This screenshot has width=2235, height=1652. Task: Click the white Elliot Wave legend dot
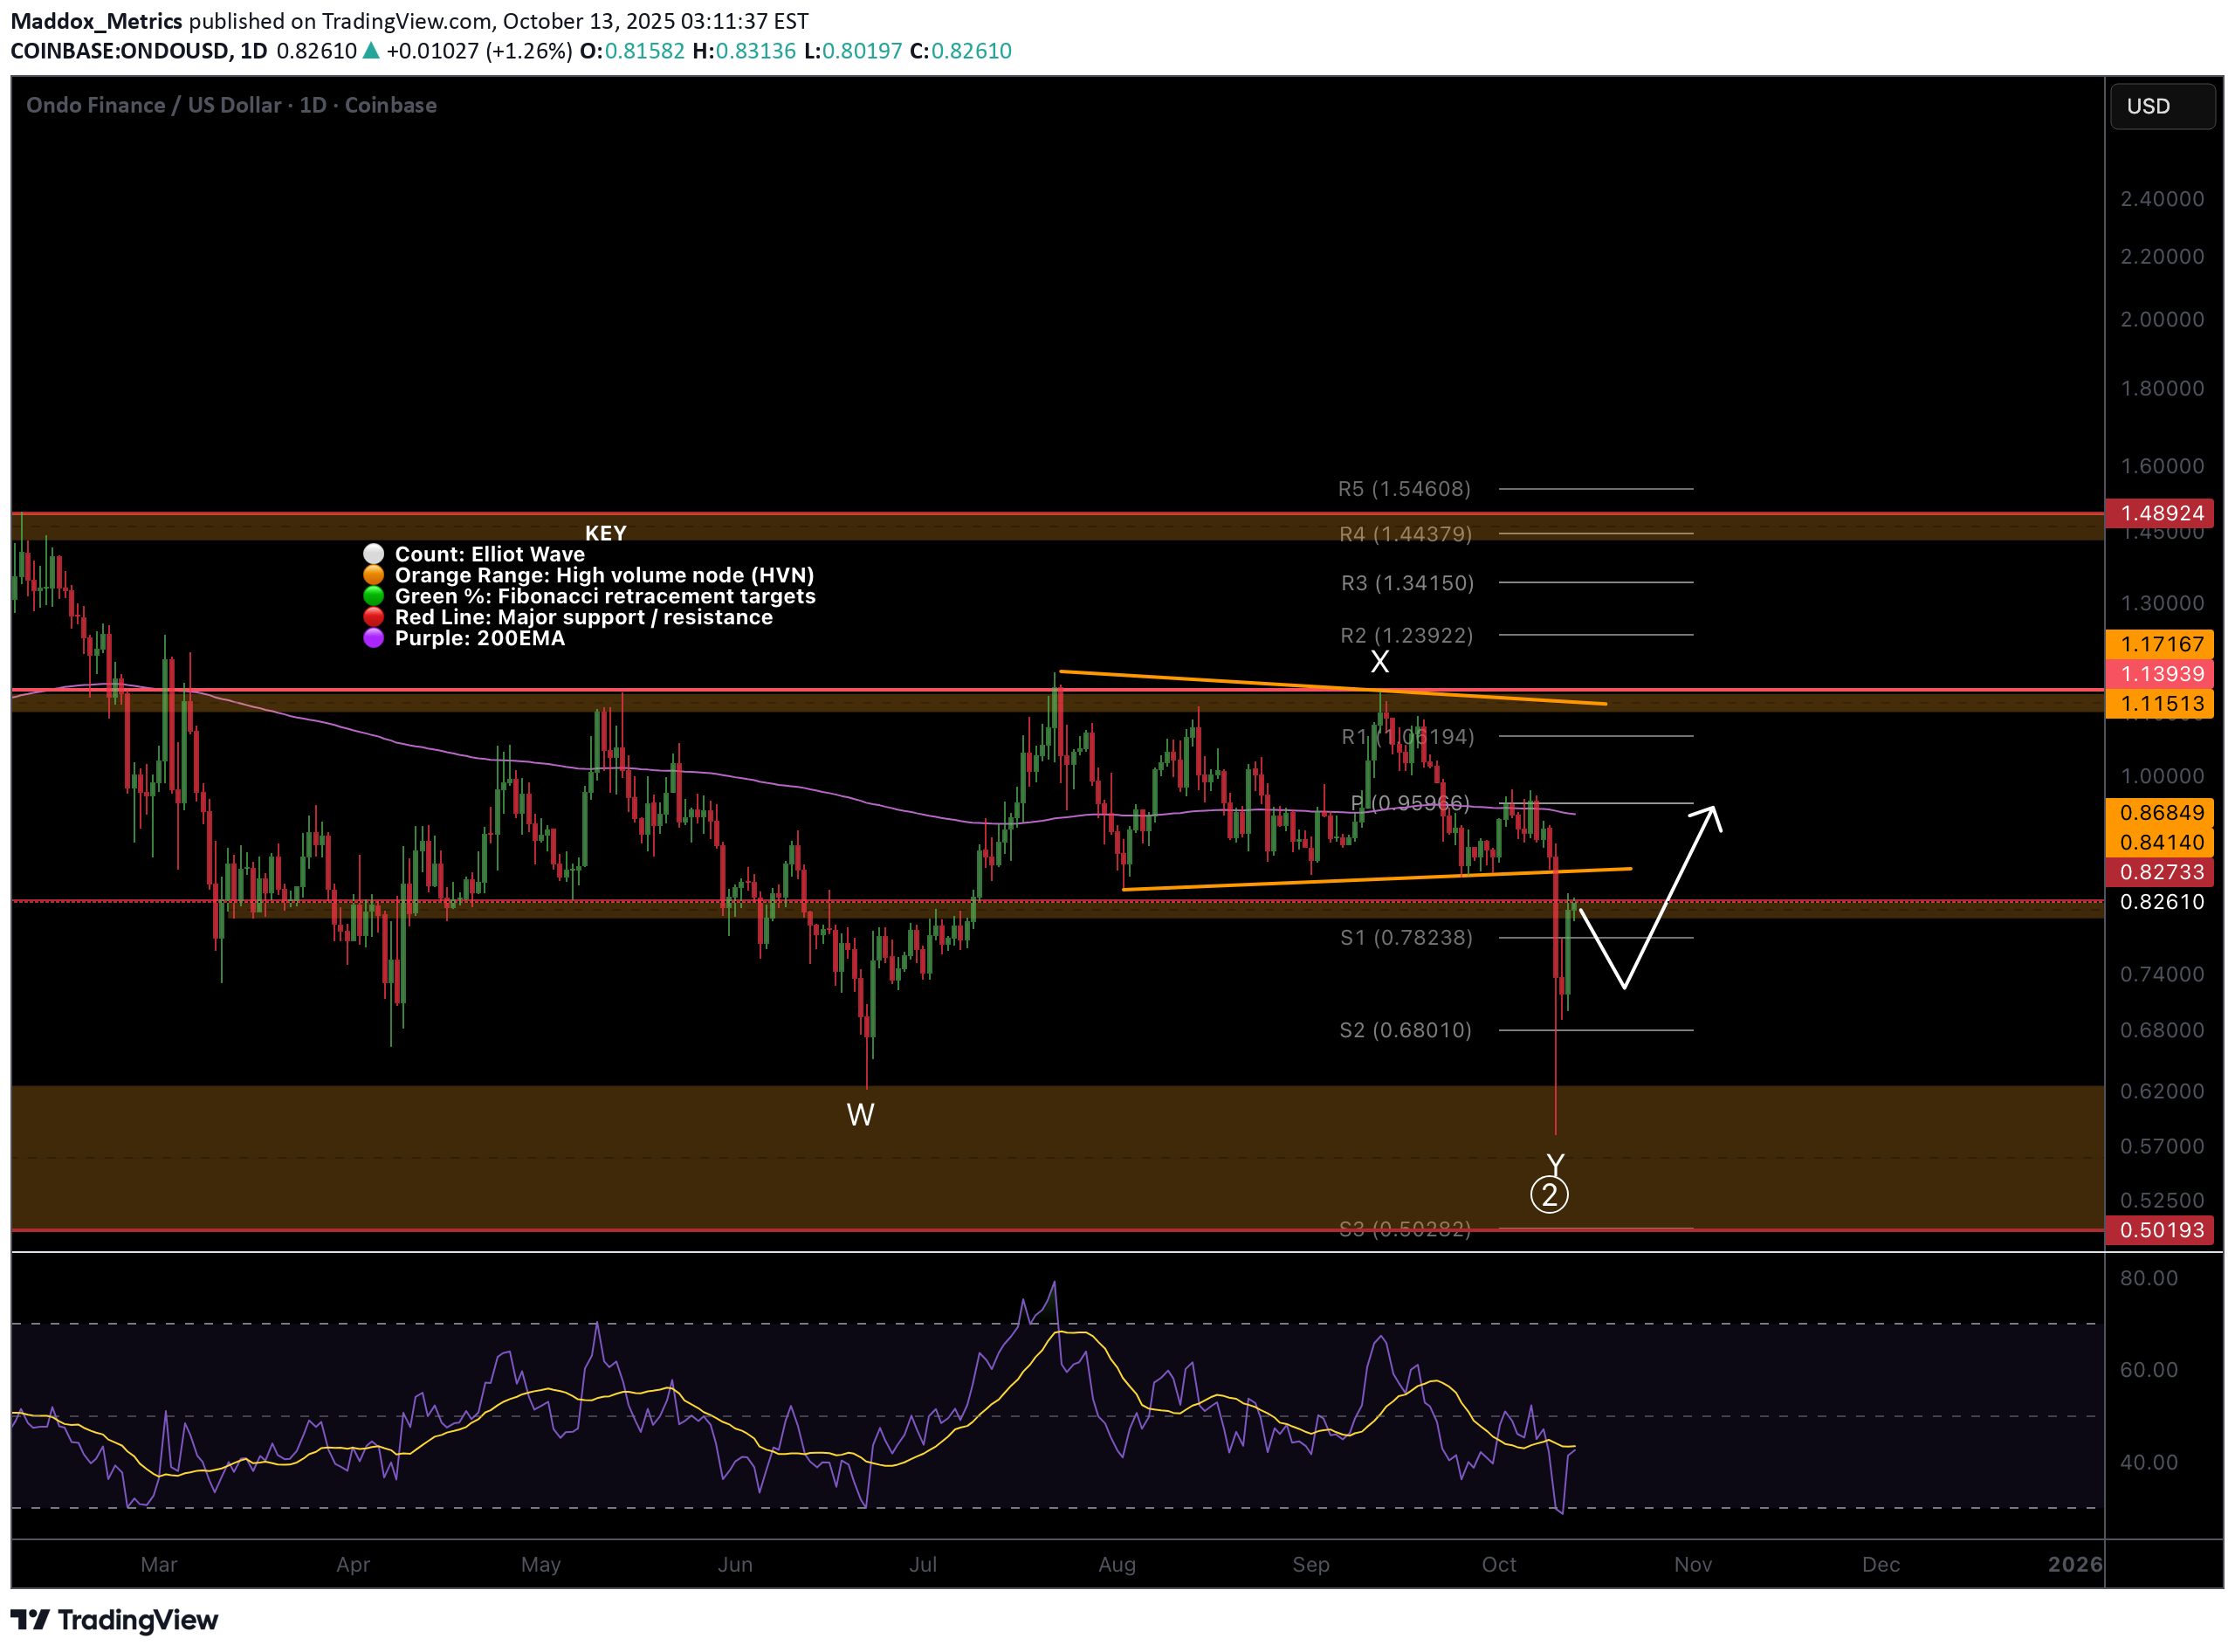point(373,554)
